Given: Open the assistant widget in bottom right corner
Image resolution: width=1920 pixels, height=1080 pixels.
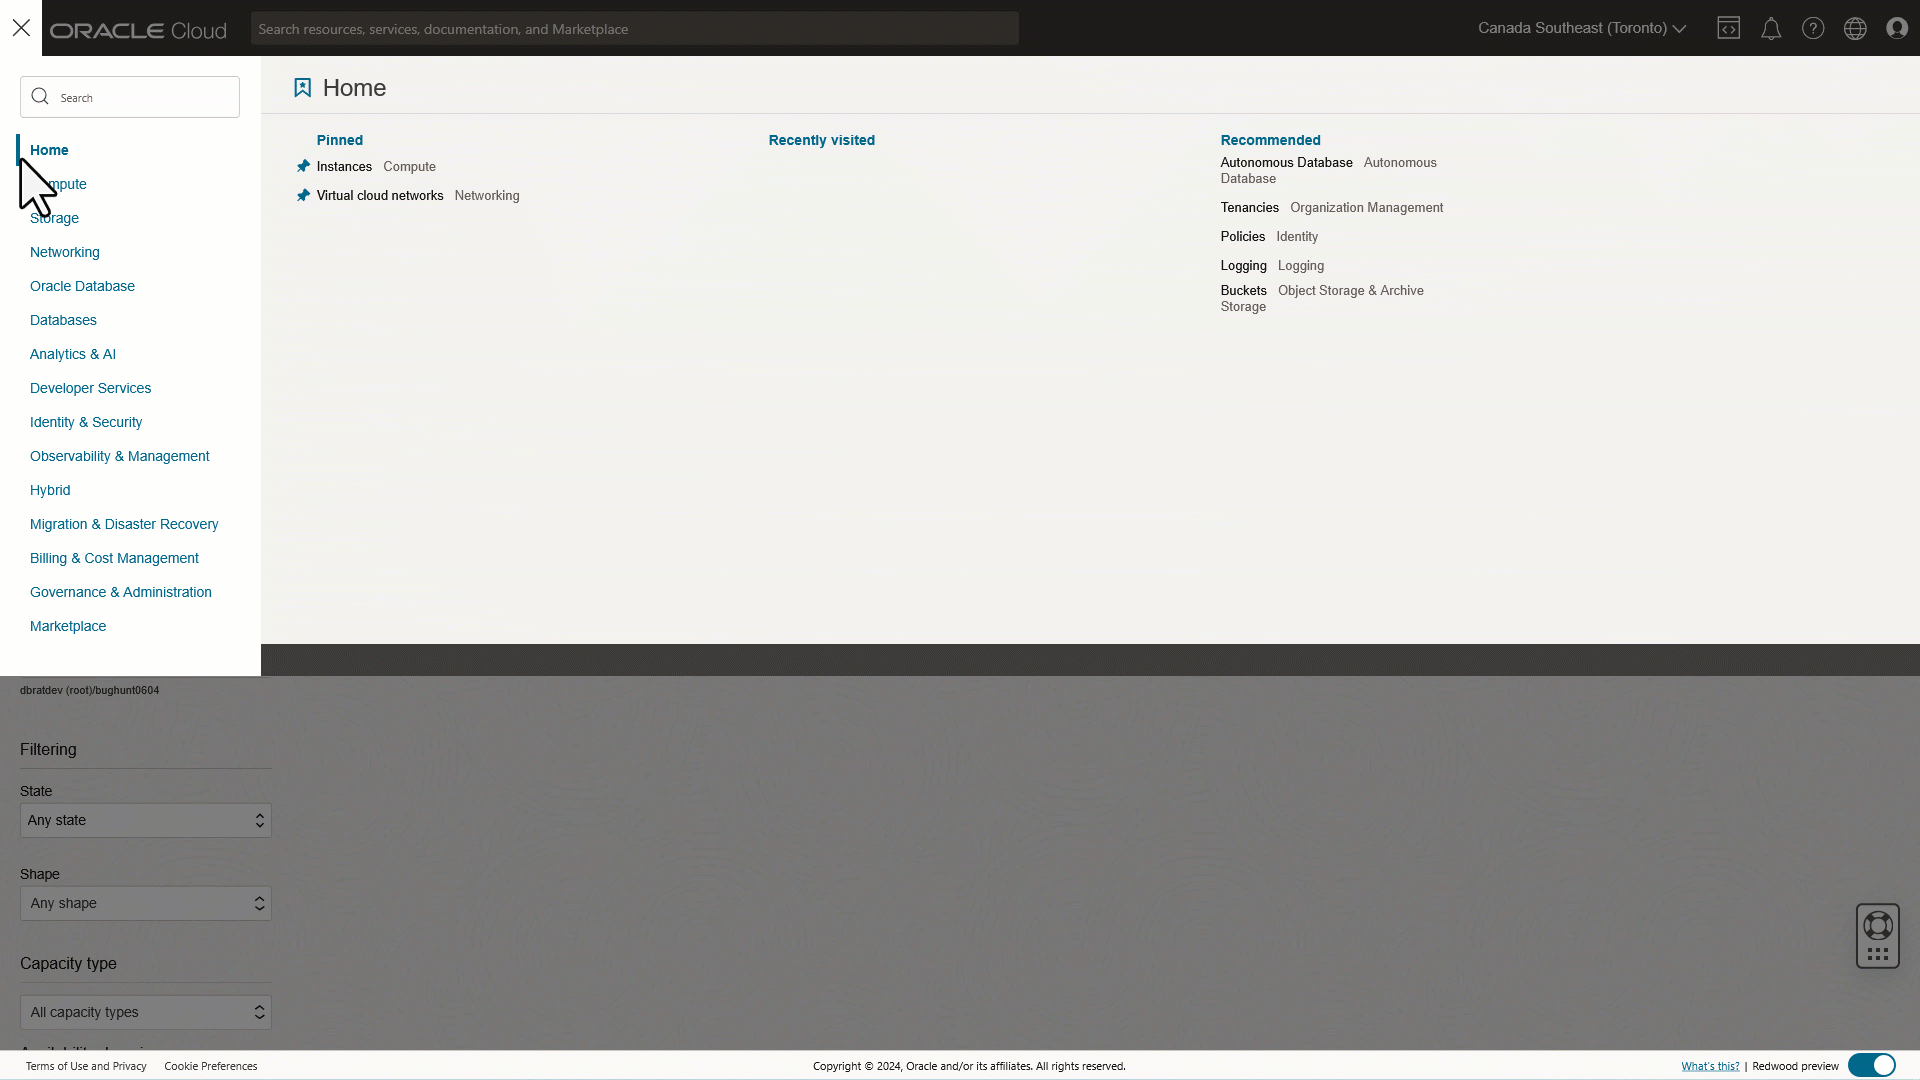Looking at the screenshot, I should (1877, 936).
